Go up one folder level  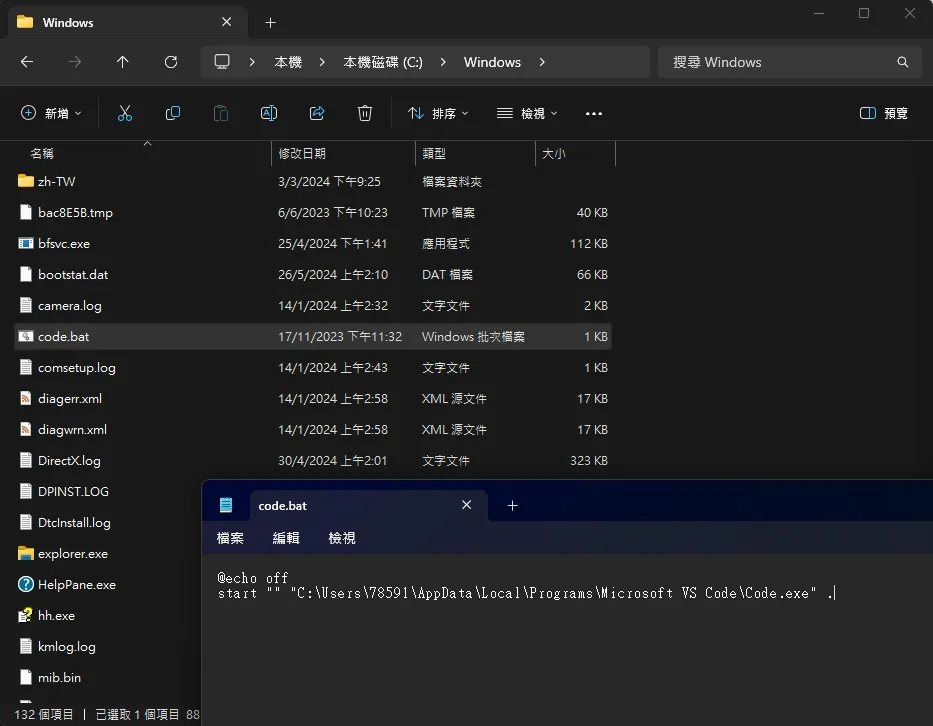(x=123, y=62)
